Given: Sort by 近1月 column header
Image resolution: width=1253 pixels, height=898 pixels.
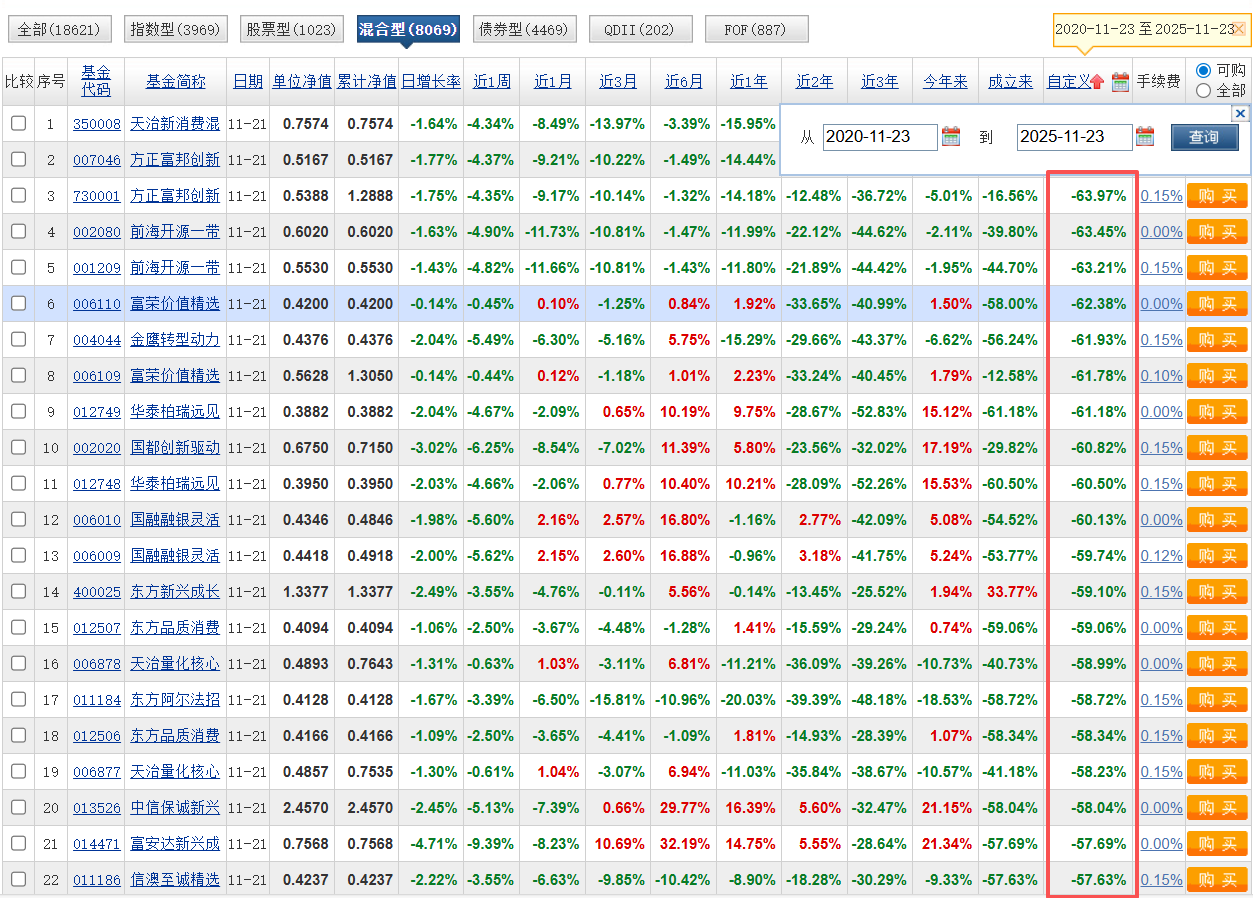Looking at the screenshot, I should [x=553, y=81].
